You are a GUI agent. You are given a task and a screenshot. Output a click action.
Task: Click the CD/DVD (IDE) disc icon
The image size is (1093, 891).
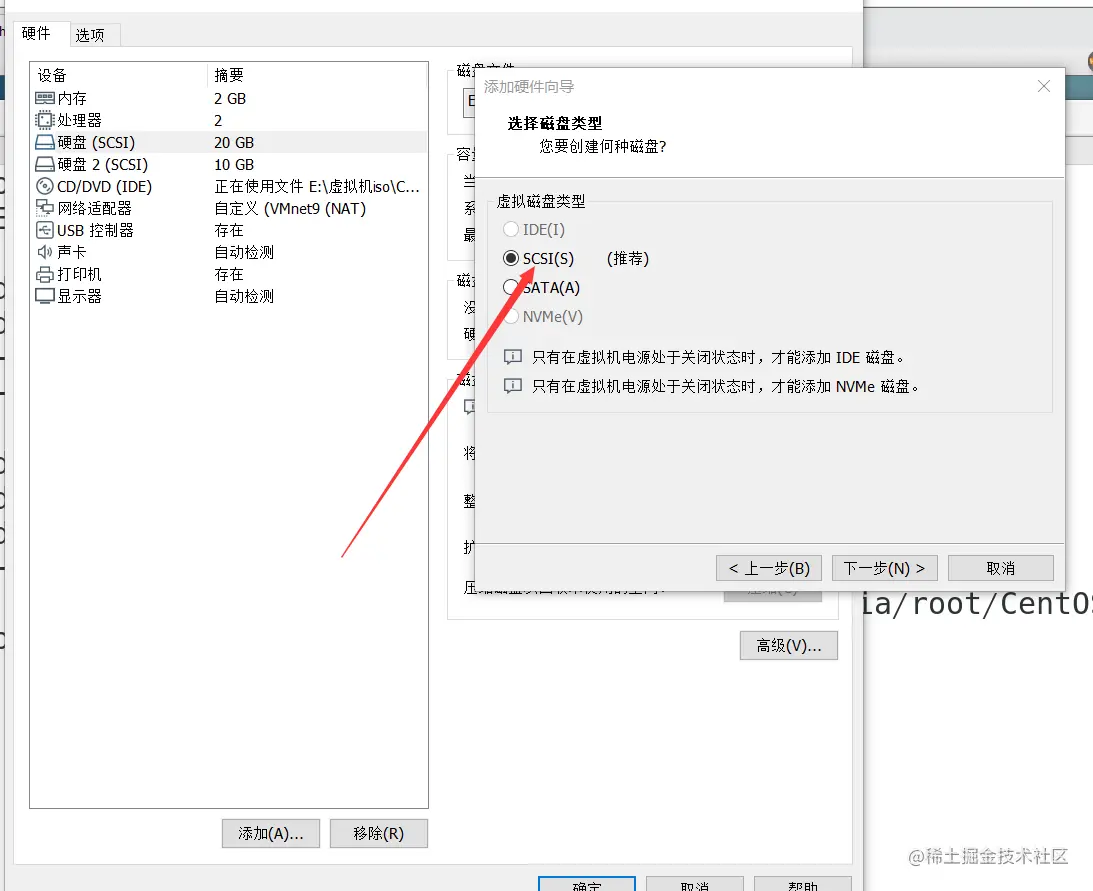[x=45, y=186]
